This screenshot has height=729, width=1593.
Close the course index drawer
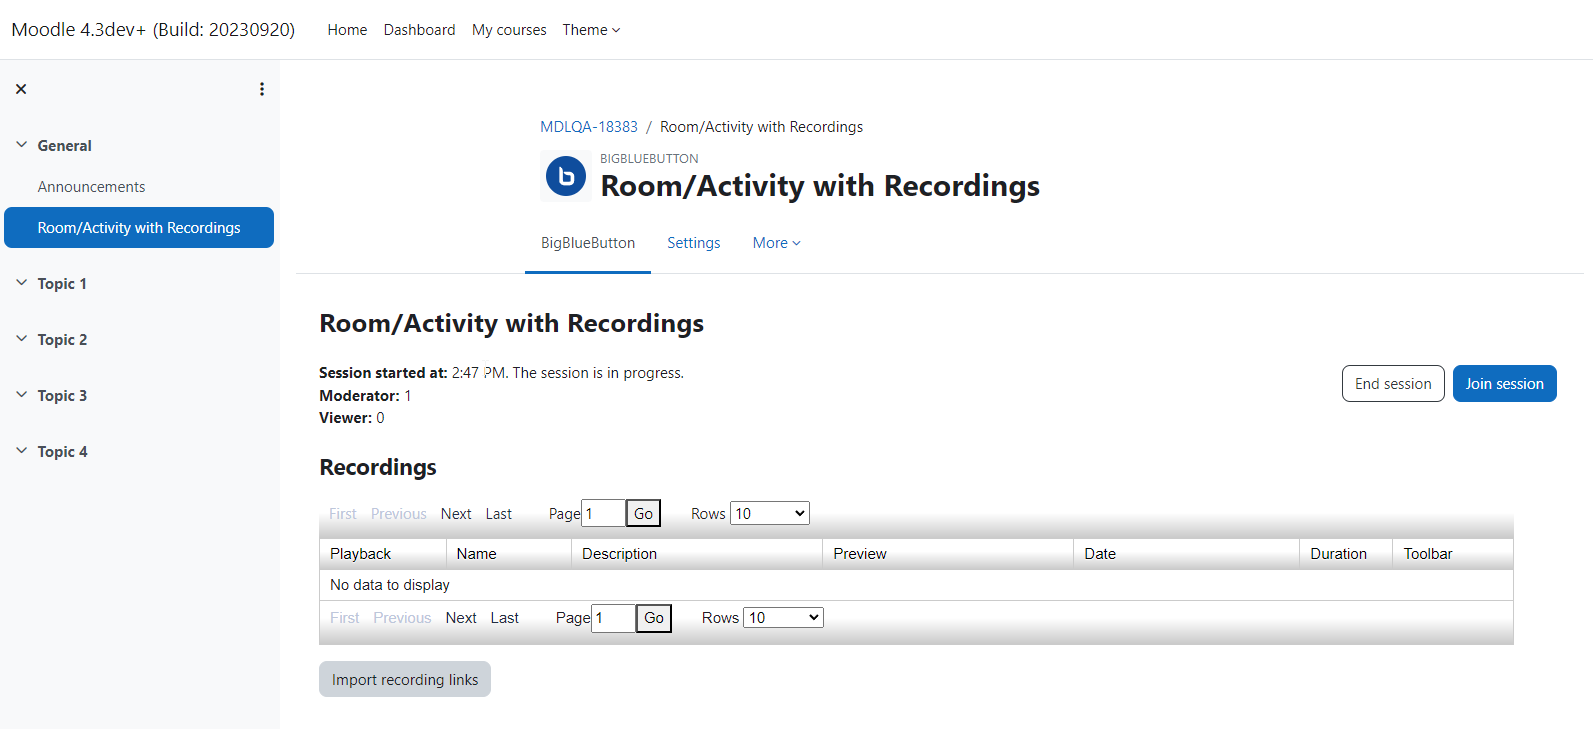21,89
